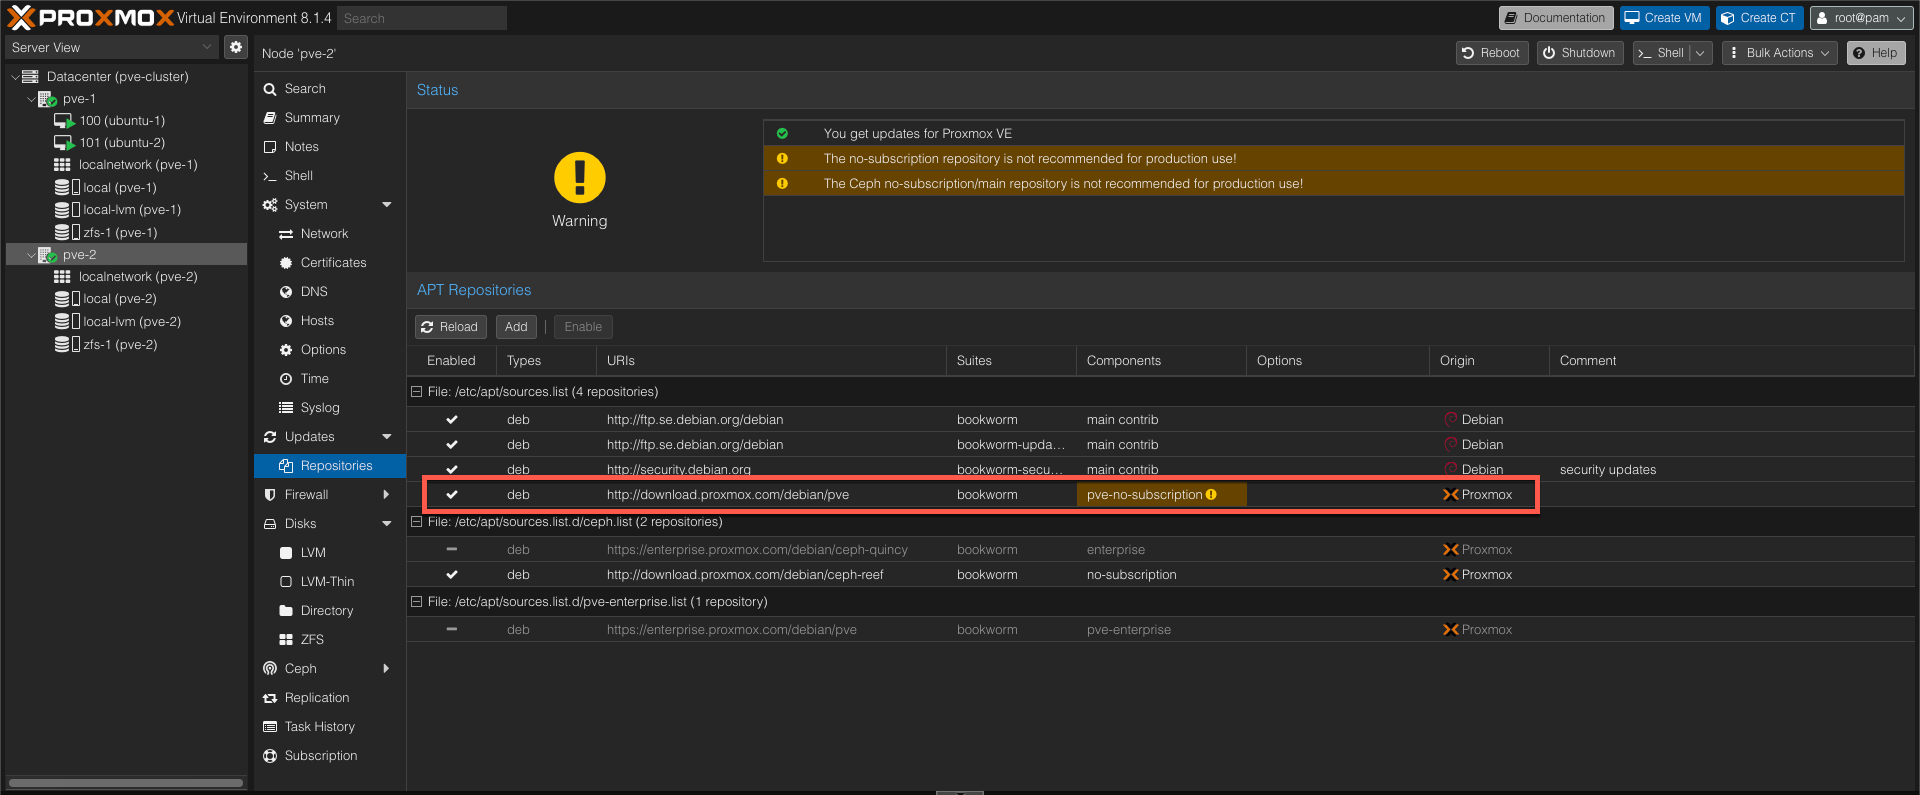This screenshot has width=1920, height=795.
Task: Collapse the pve-1 node in tree
Action: 30,99
